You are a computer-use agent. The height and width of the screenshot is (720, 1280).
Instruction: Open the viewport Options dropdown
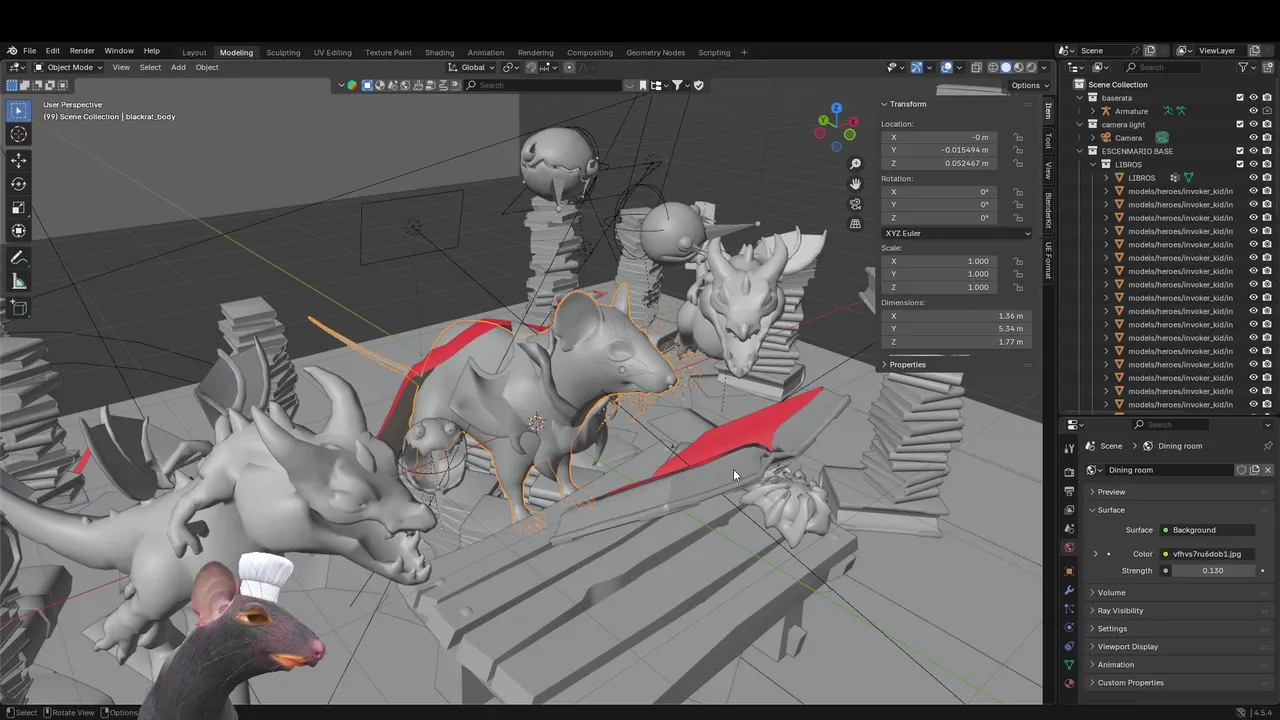tap(1028, 85)
